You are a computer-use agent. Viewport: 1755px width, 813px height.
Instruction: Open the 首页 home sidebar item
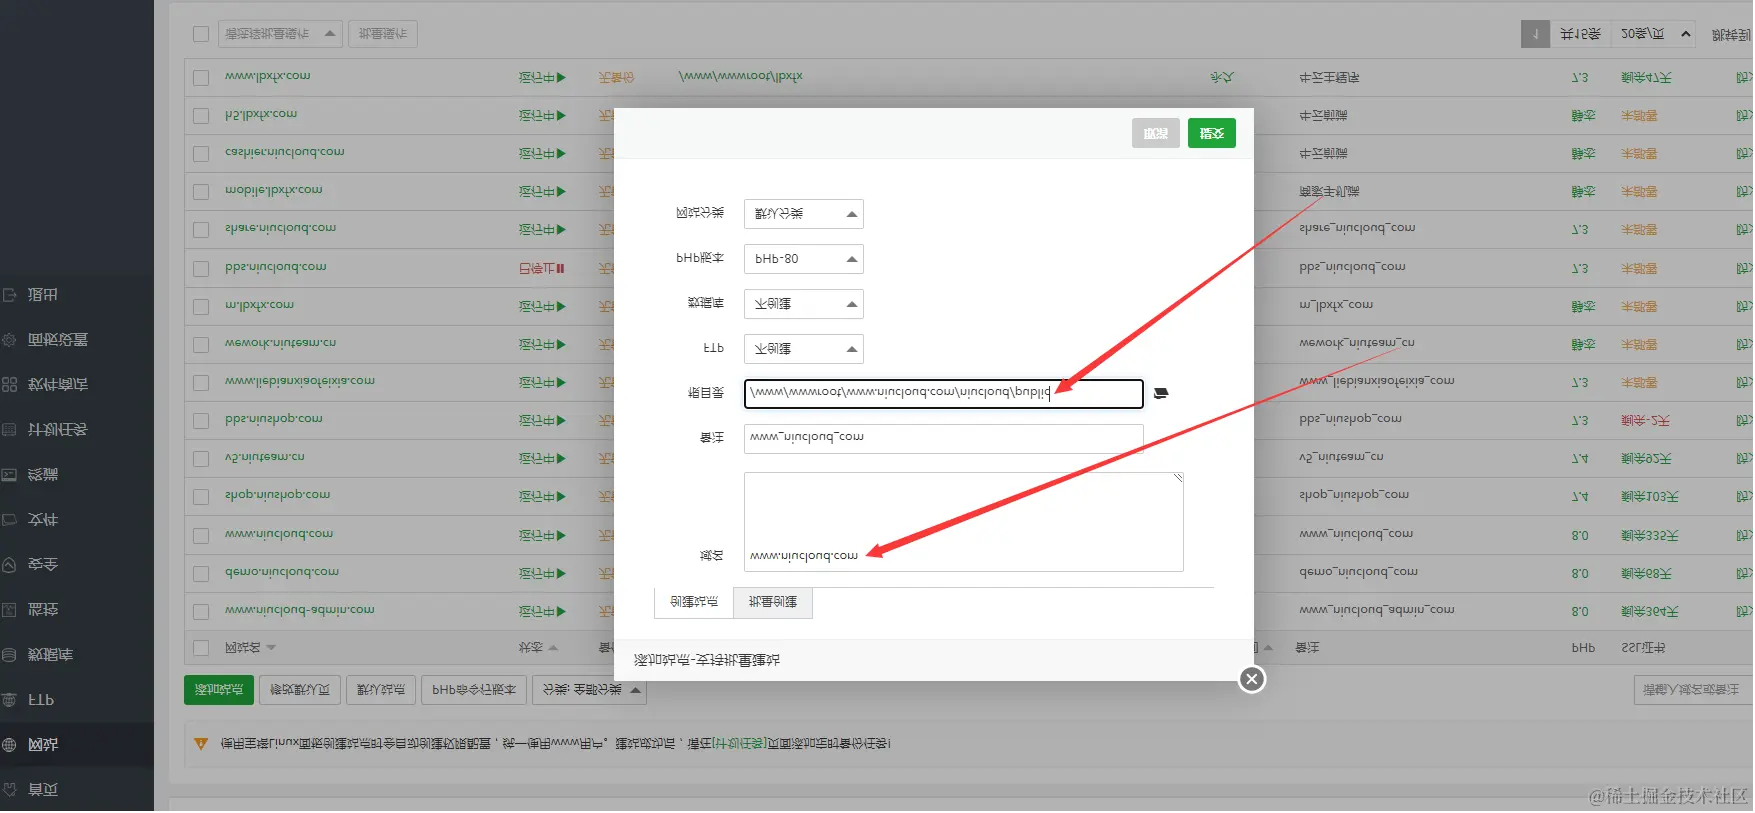(x=42, y=790)
